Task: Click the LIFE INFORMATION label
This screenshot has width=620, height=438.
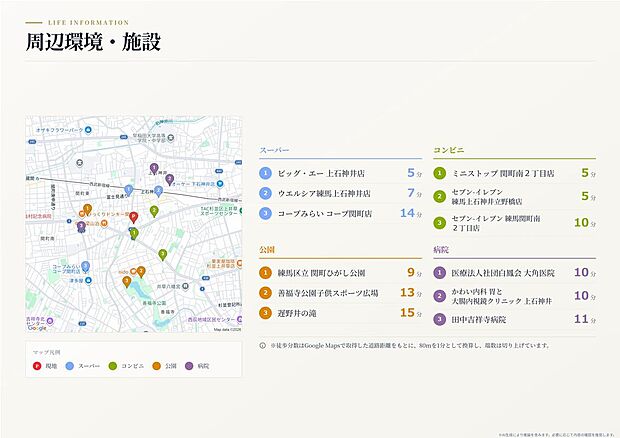Action: [x=89, y=23]
